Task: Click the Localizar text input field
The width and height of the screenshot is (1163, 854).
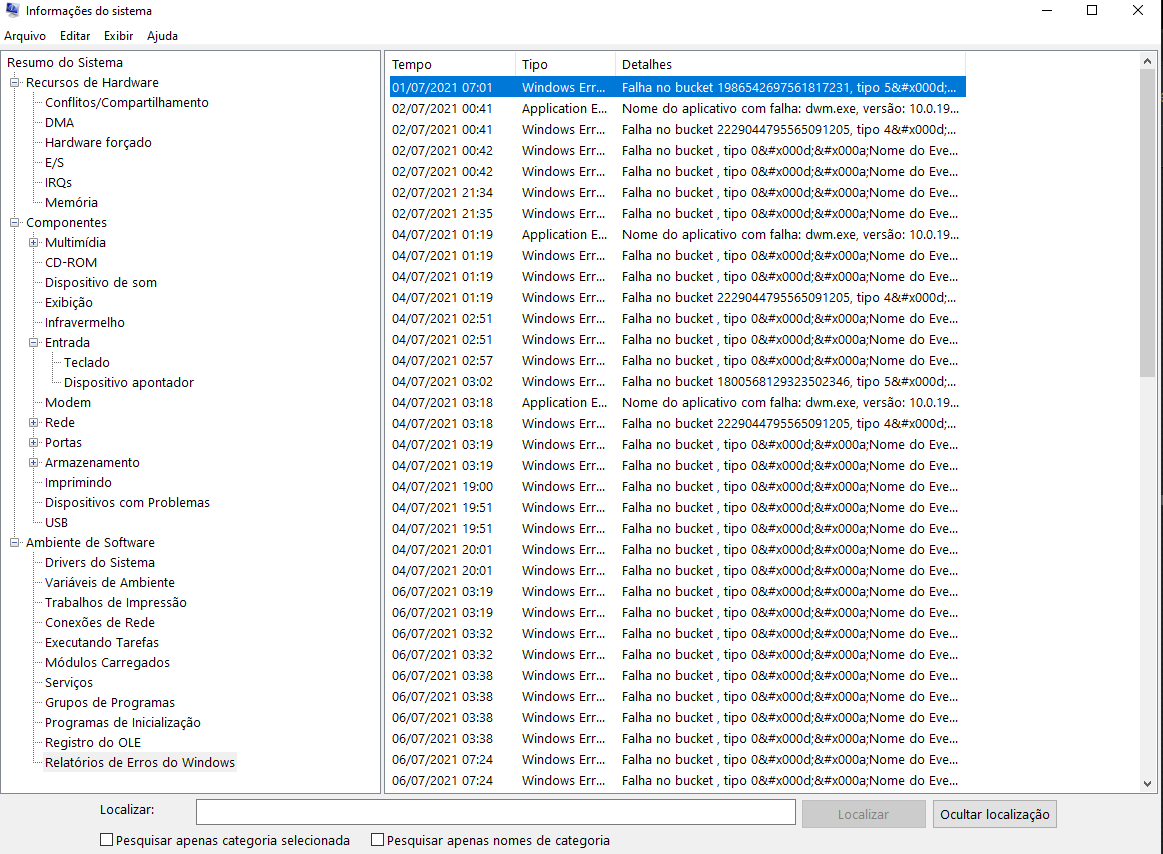Action: tap(495, 812)
